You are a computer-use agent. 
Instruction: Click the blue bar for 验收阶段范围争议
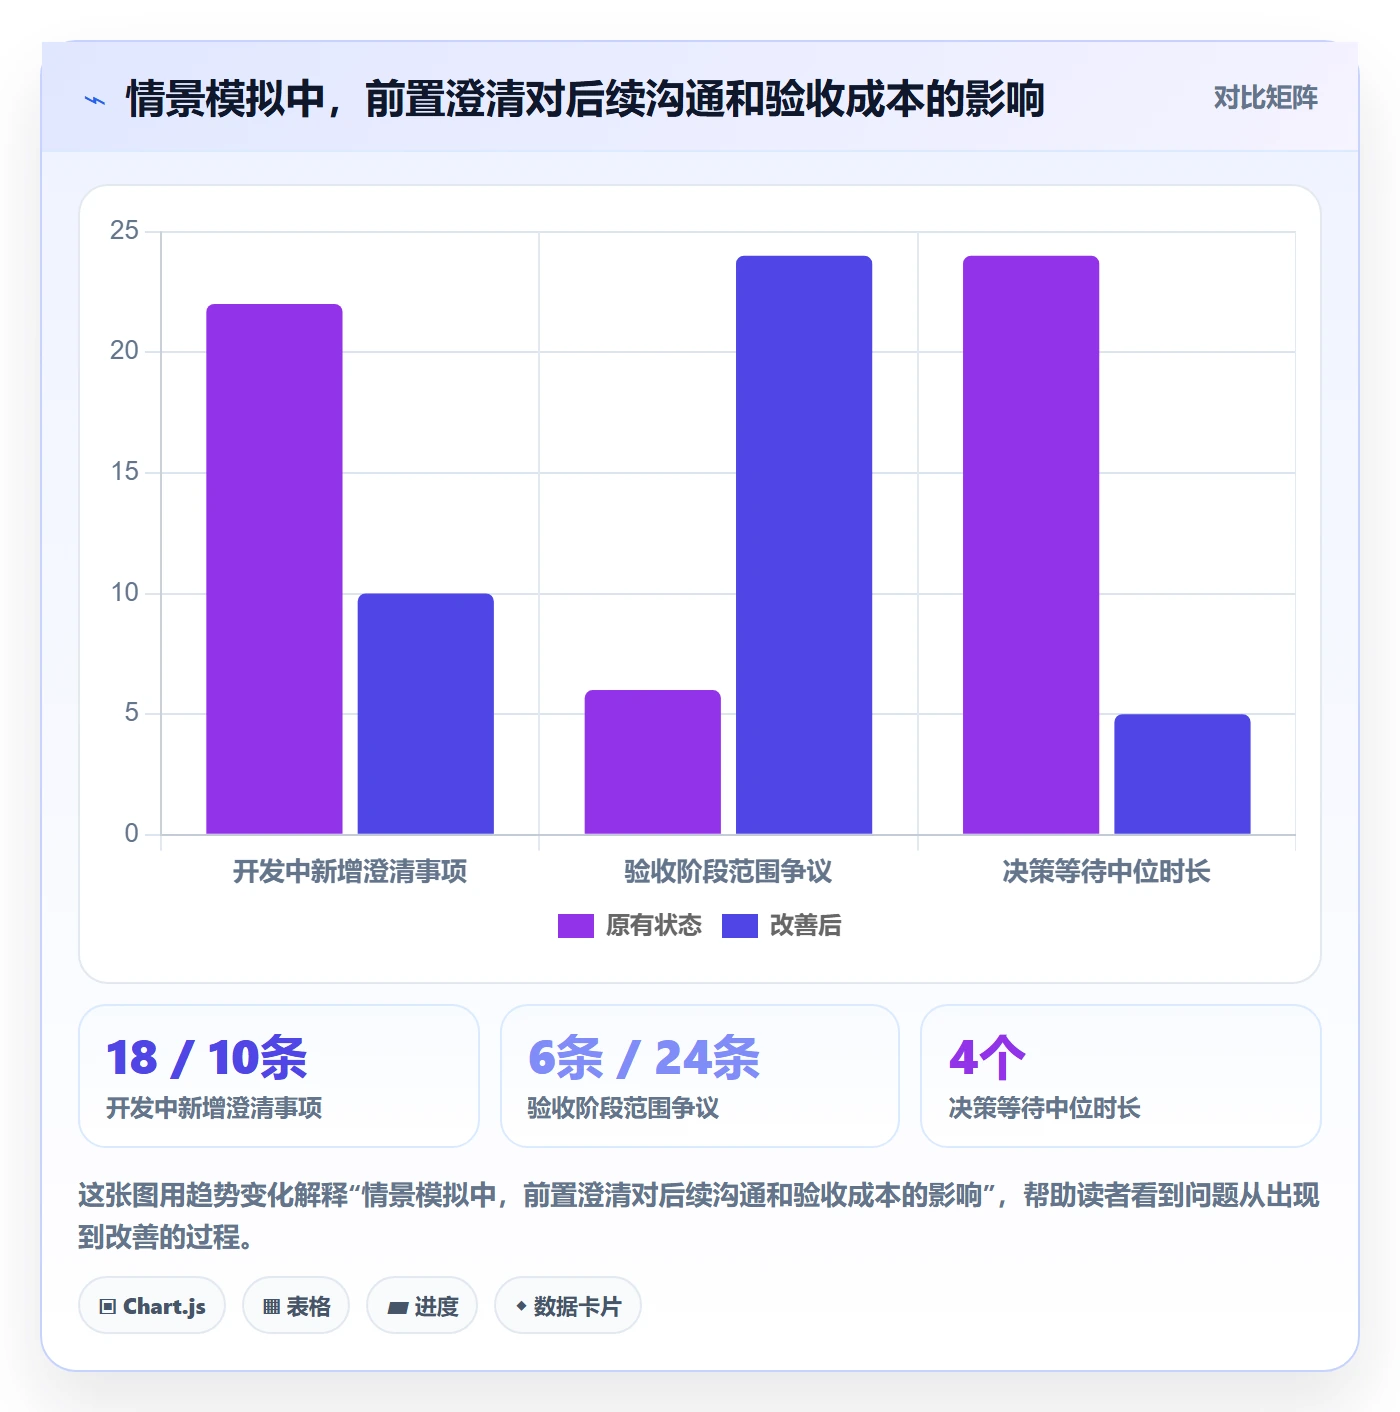coord(804,545)
